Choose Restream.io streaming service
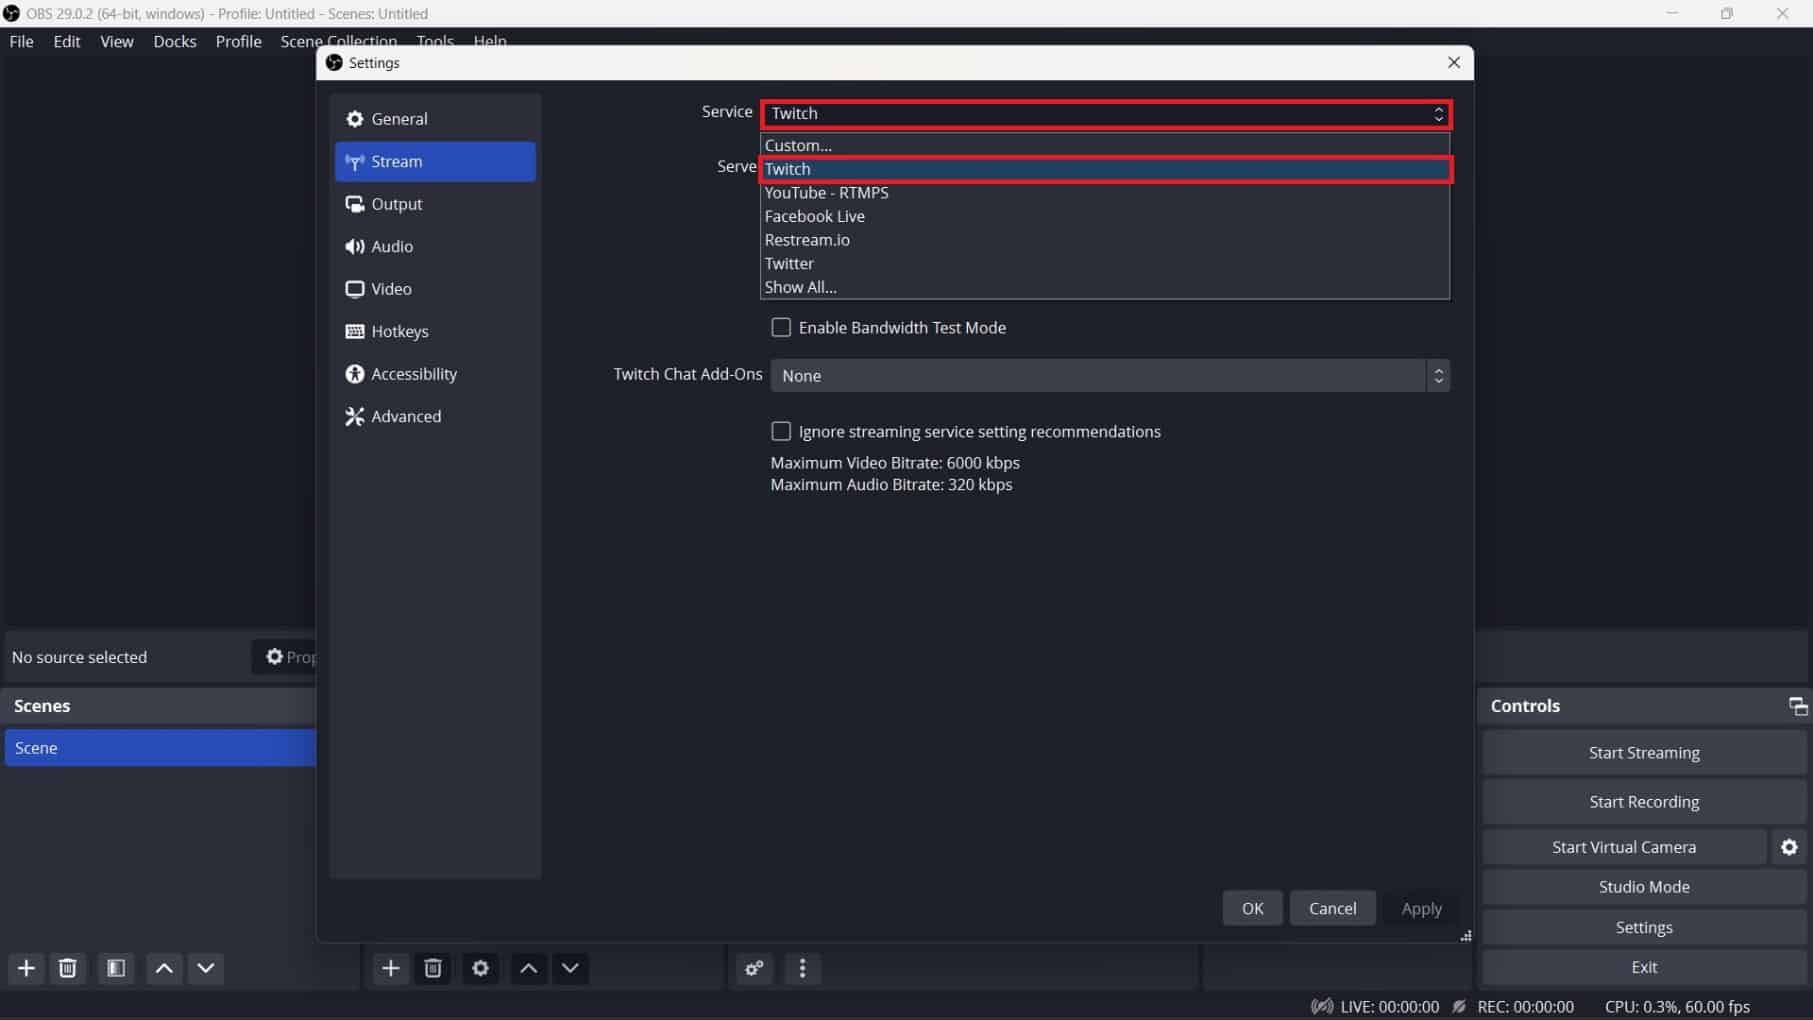Viewport: 1813px width, 1020px height. pos(1105,240)
